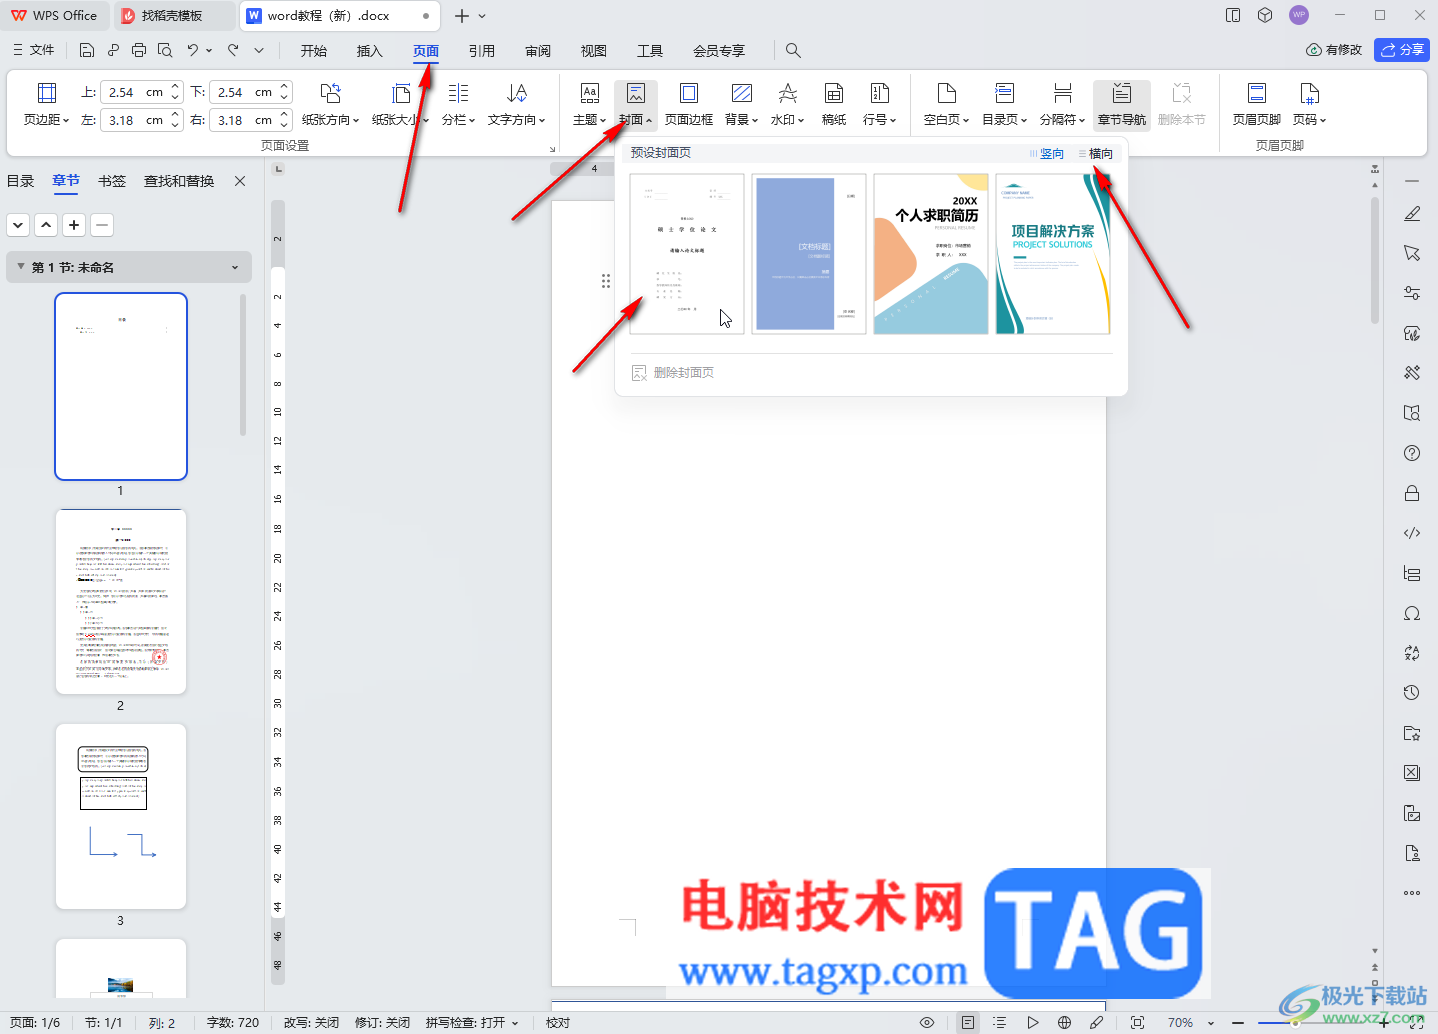Open the 页面边框 page border tool
The image size is (1438, 1034).
(x=689, y=104)
